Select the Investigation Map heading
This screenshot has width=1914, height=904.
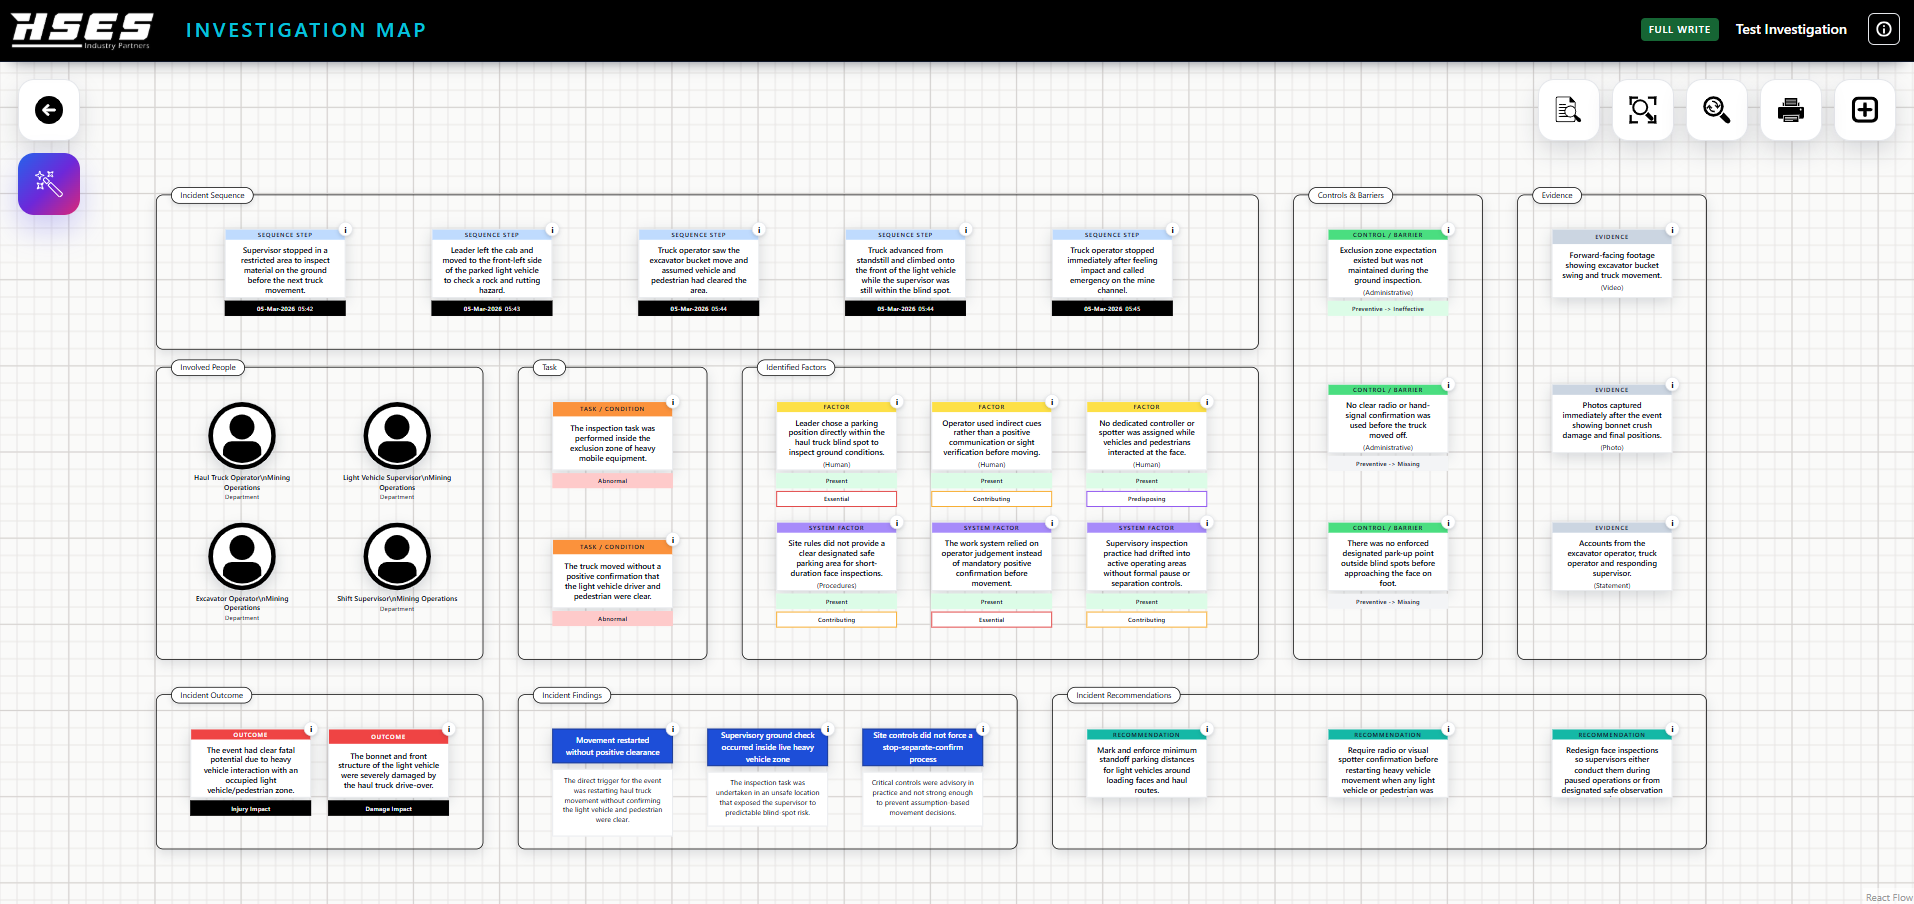[x=306, y=29]
